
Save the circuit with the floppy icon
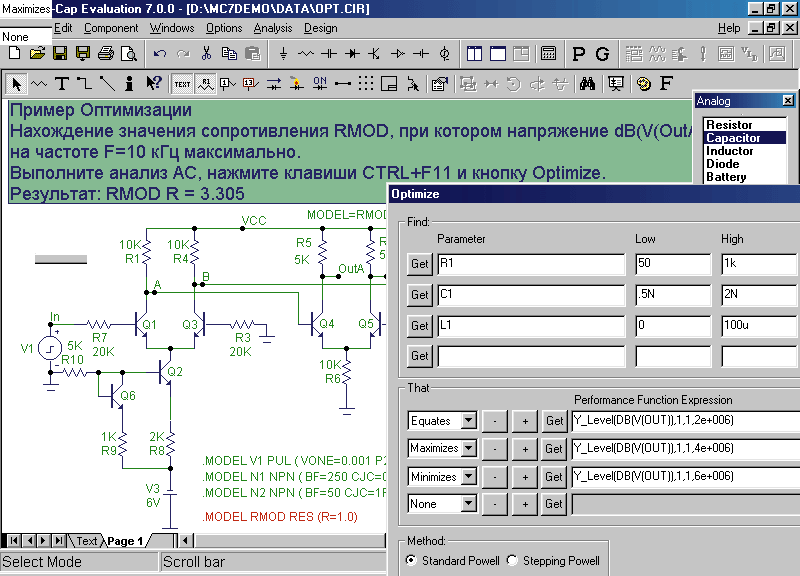point(60,54)
